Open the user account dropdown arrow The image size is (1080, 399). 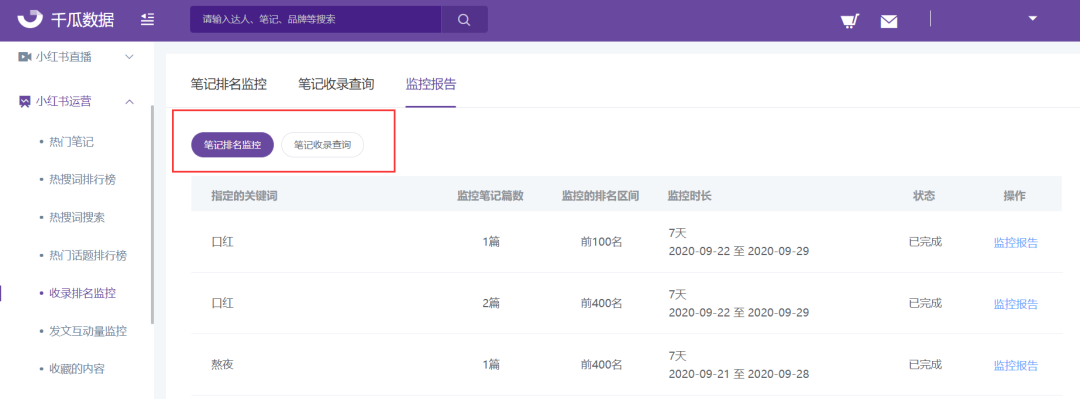(1032, 19)
